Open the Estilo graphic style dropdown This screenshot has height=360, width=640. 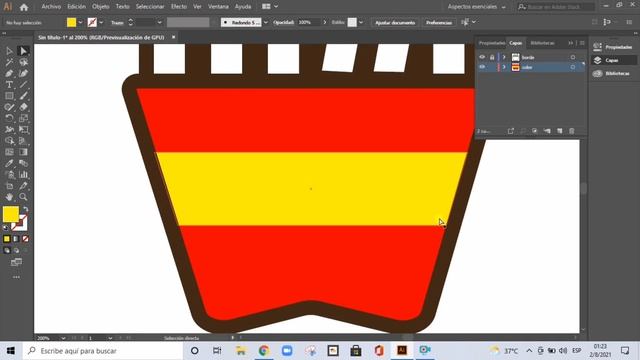click(x=361, y=22)
